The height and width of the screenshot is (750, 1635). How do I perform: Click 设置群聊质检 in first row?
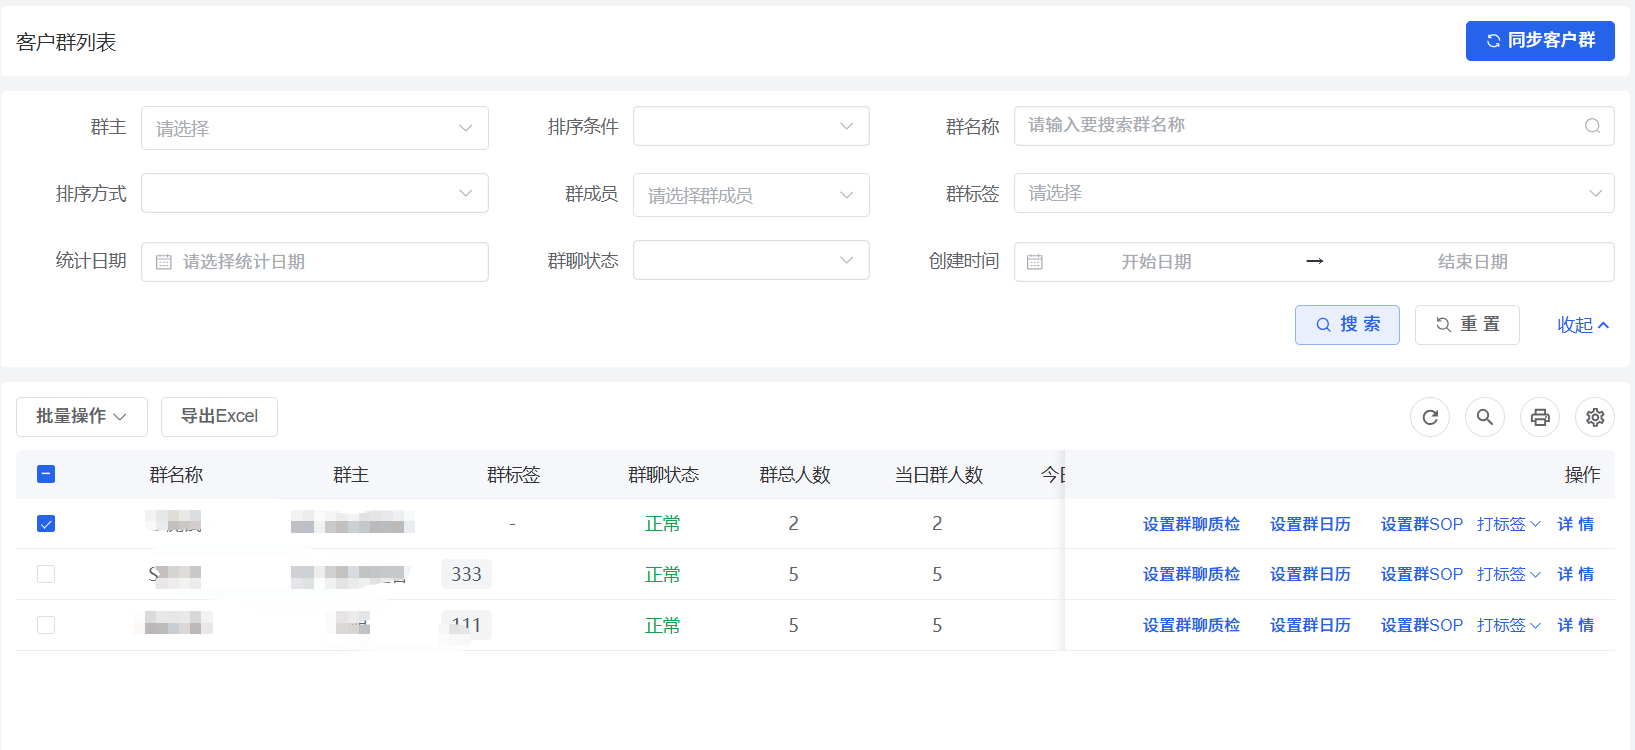1191,524
